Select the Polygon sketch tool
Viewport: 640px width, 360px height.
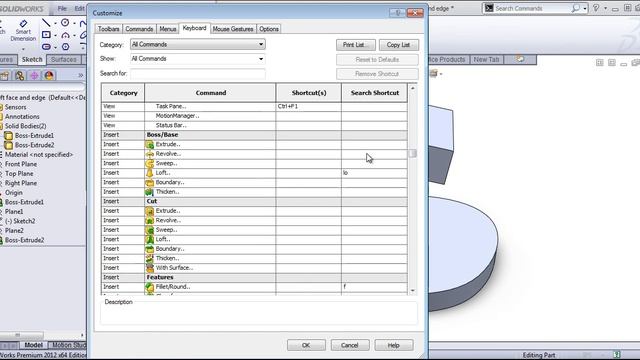point(65,47)
